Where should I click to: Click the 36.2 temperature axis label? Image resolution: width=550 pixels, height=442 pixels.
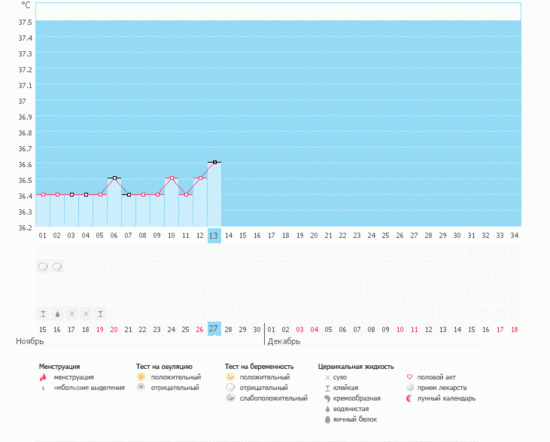pos(25,228)
